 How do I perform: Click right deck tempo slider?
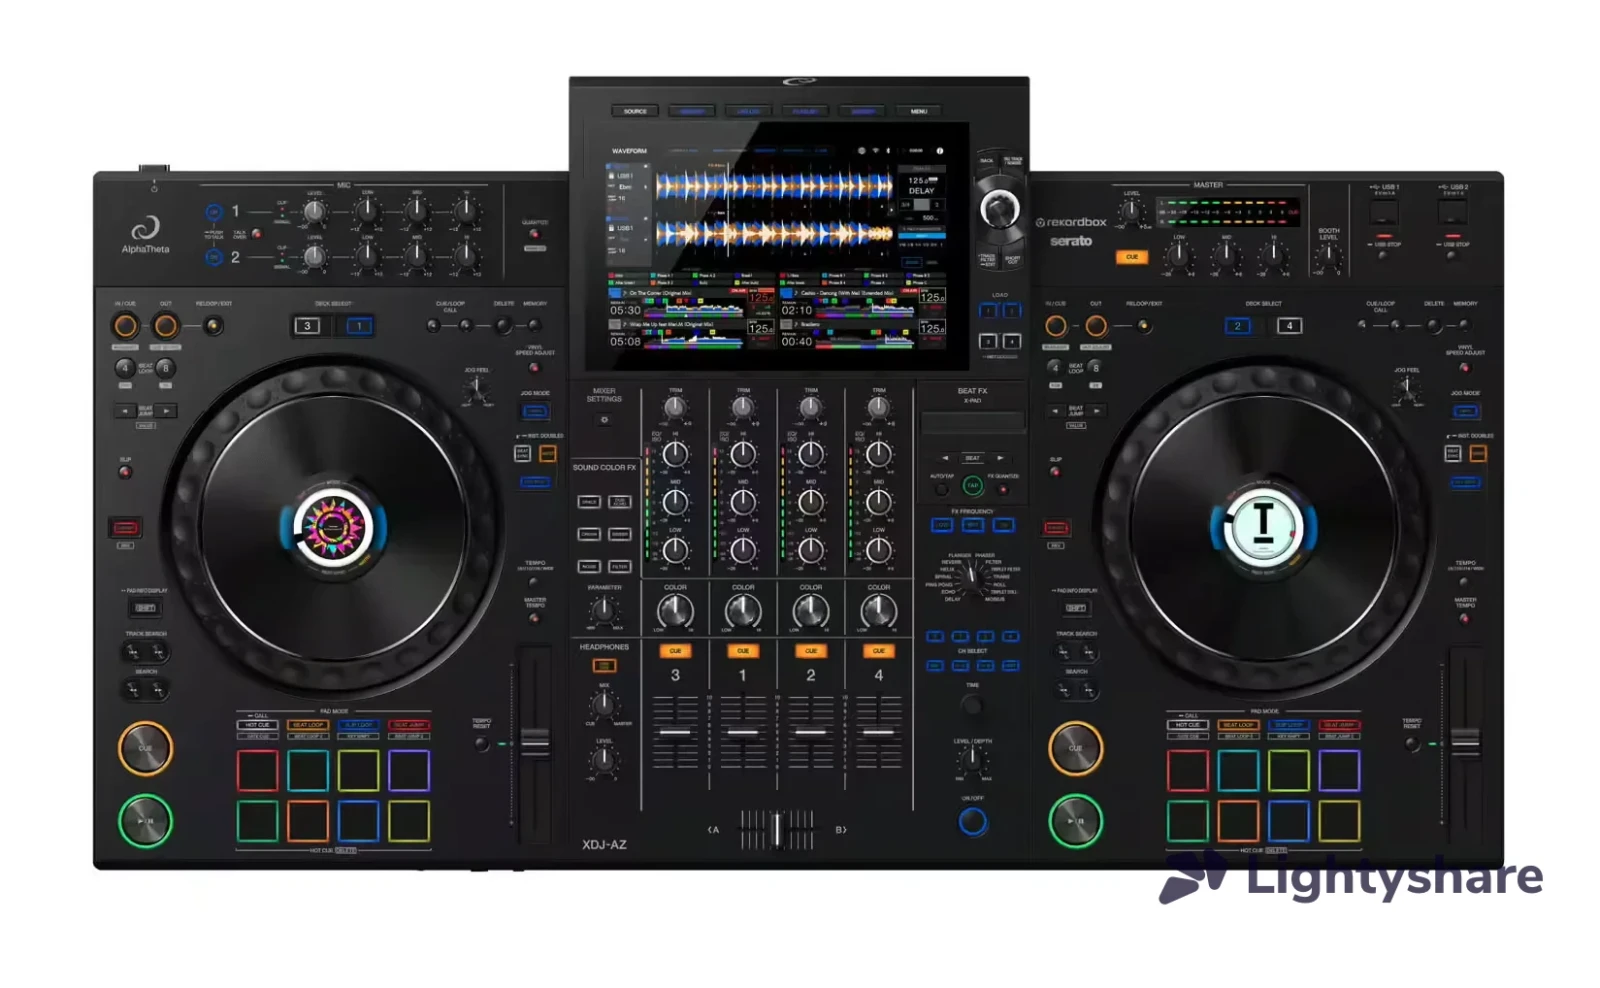(1465, 741)
